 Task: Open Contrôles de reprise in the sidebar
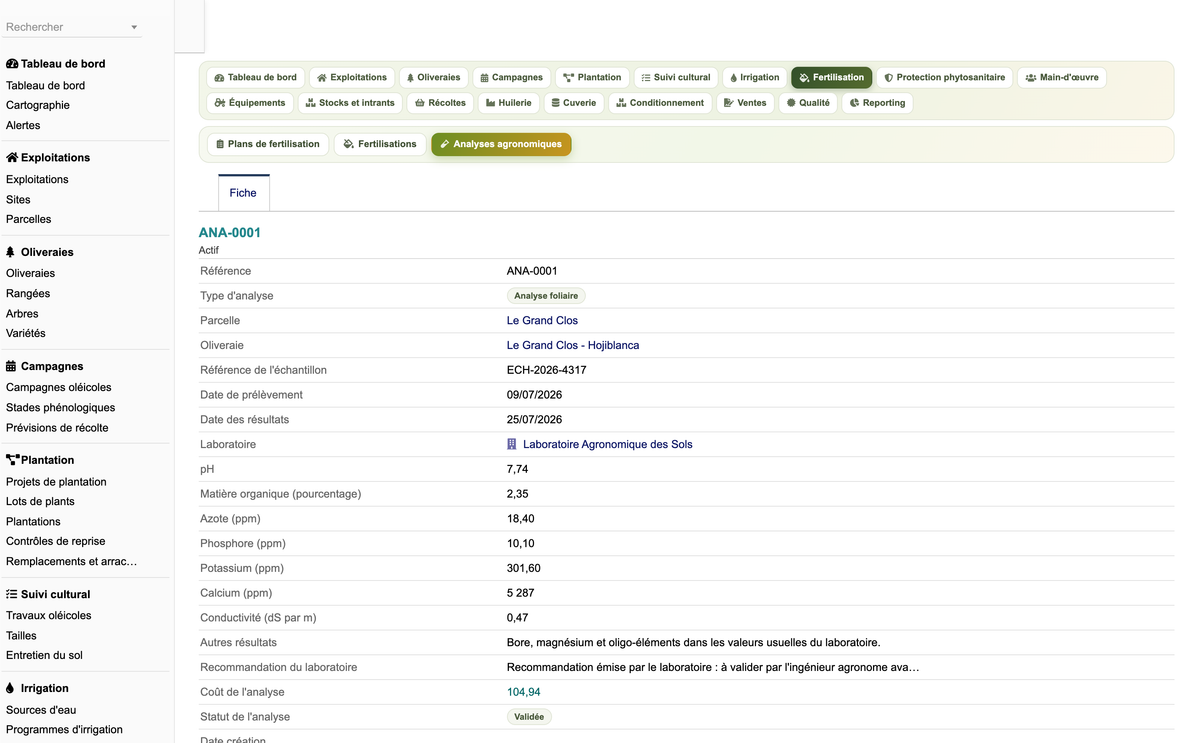coord(55,541)
